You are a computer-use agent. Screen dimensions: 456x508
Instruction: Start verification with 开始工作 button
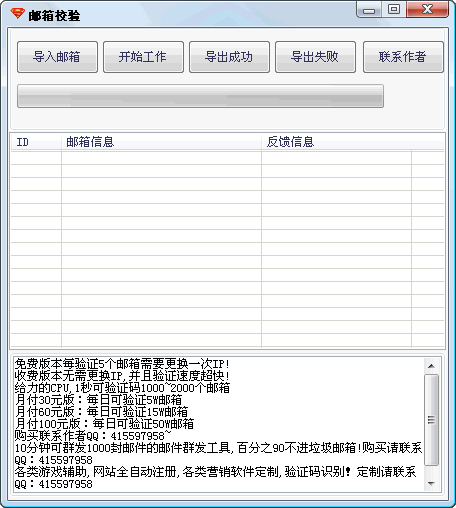pos(143,57)
